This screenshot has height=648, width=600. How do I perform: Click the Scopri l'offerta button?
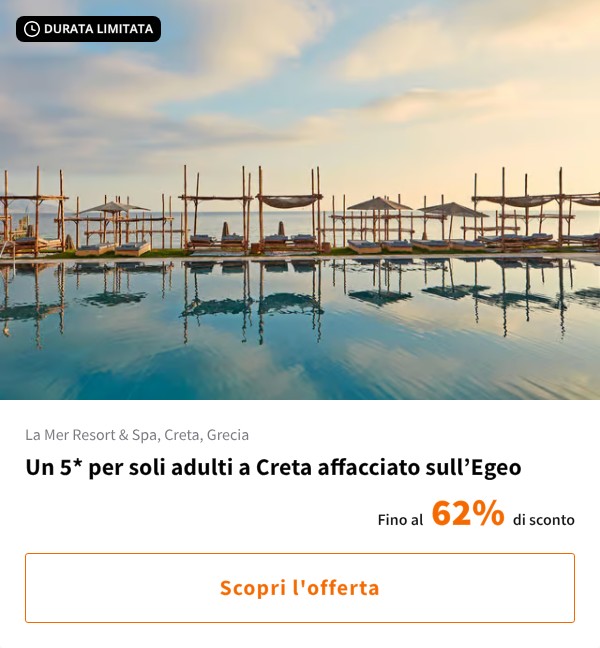point(300,588)
